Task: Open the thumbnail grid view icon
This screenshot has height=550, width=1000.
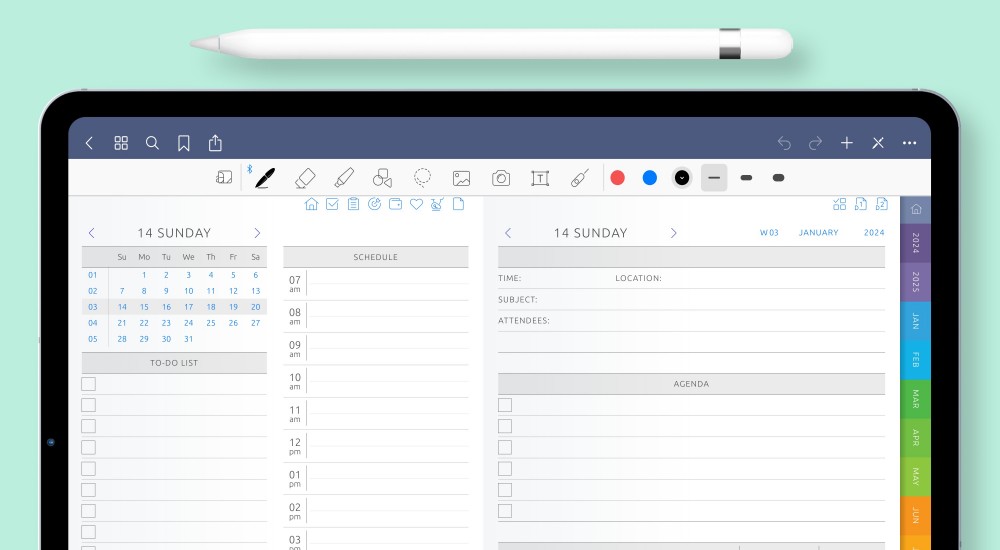Action: coord(121,143)
